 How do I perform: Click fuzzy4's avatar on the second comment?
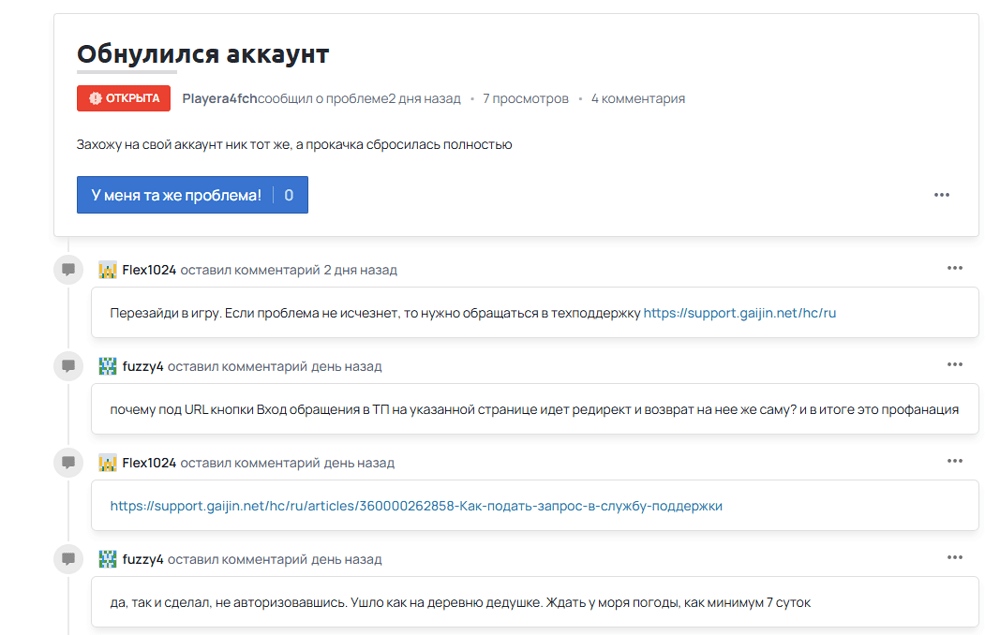click(x=108, y=367)
